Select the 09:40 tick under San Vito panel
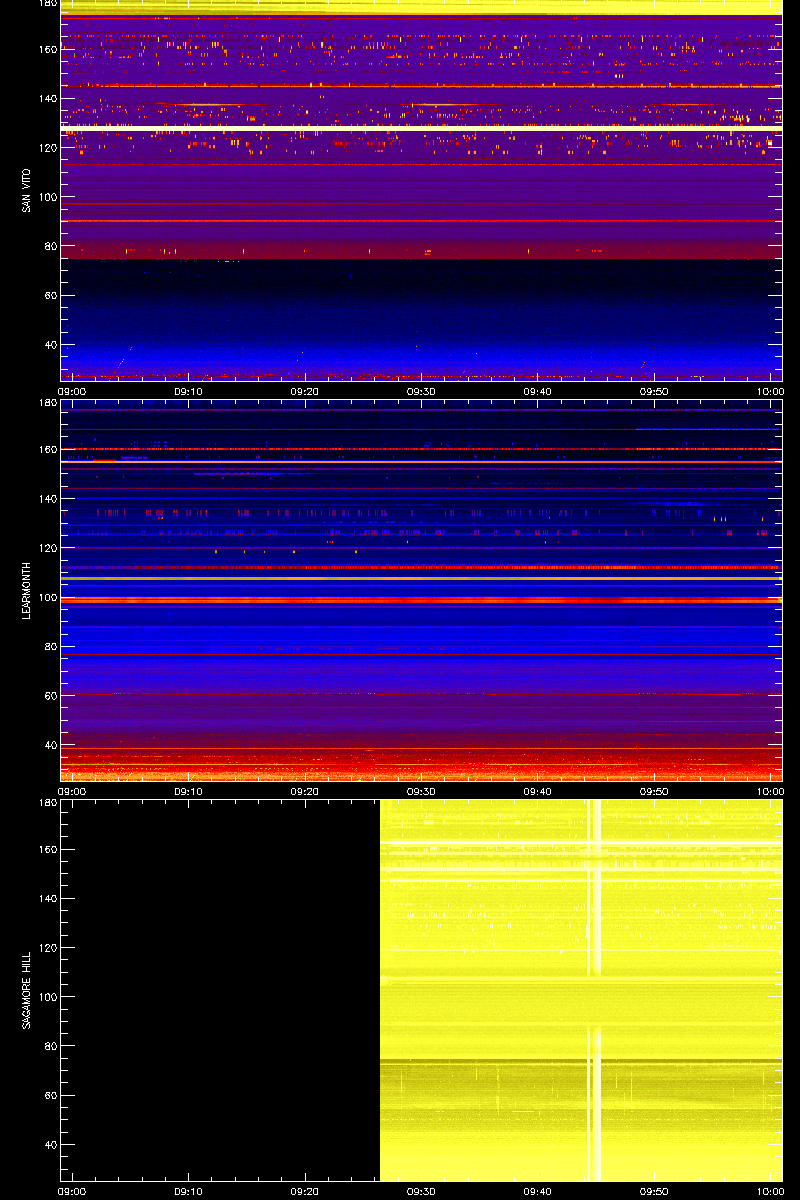The height and width of the screenshot is (1200, 800). (538, 391)
